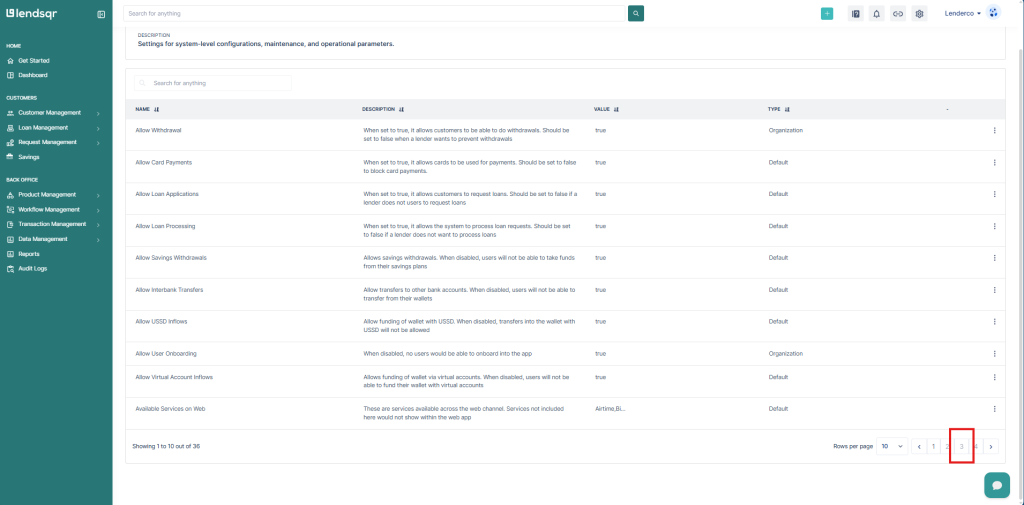Open the notifications bell

tap(876, 14)
